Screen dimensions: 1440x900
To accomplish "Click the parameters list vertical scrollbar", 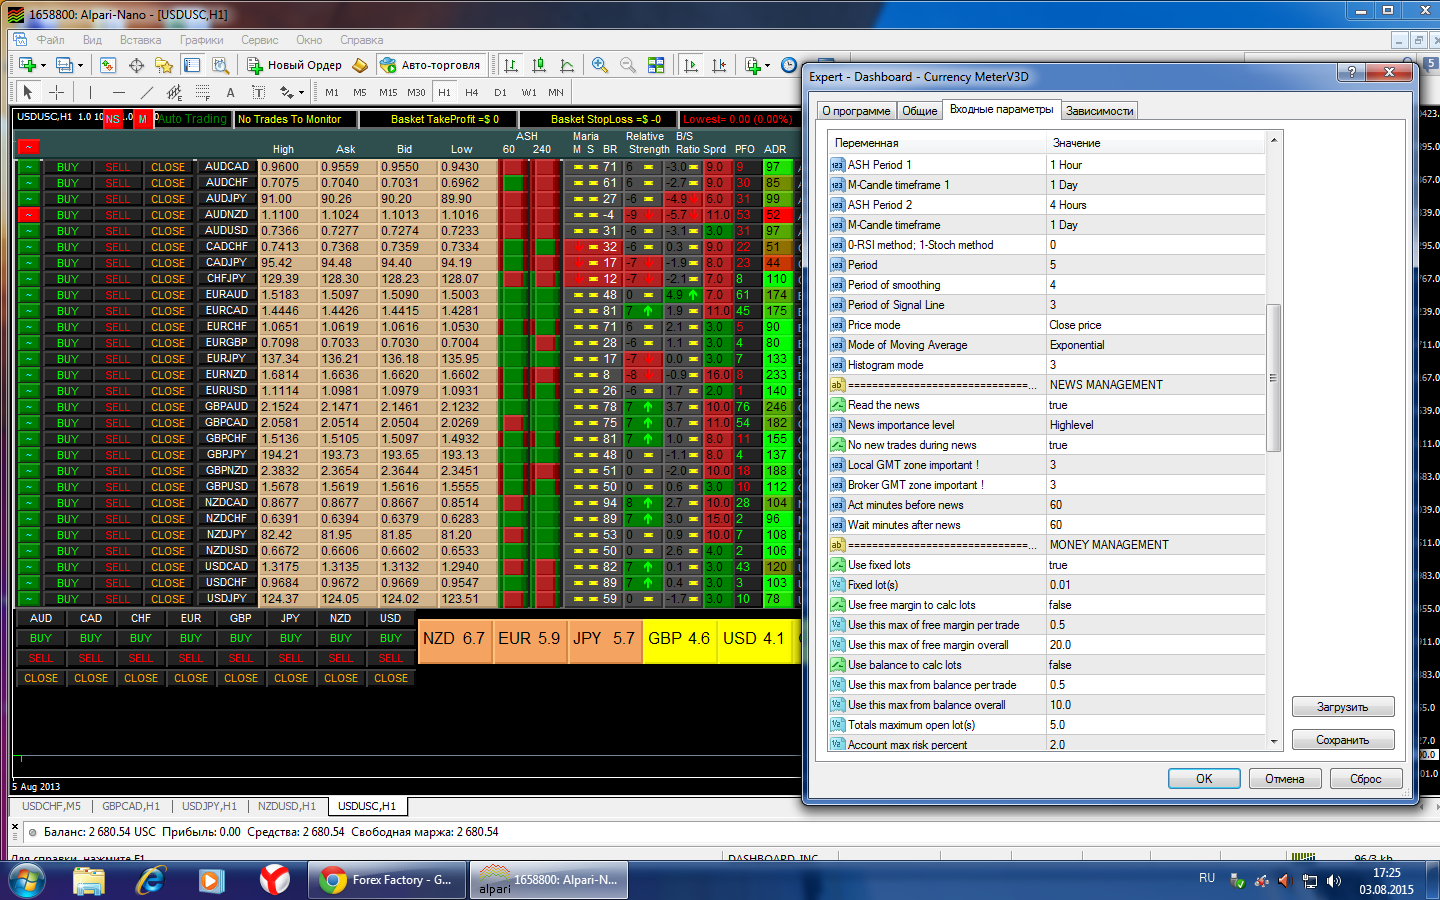I will pyautogui.click(x=1273, y=440).
